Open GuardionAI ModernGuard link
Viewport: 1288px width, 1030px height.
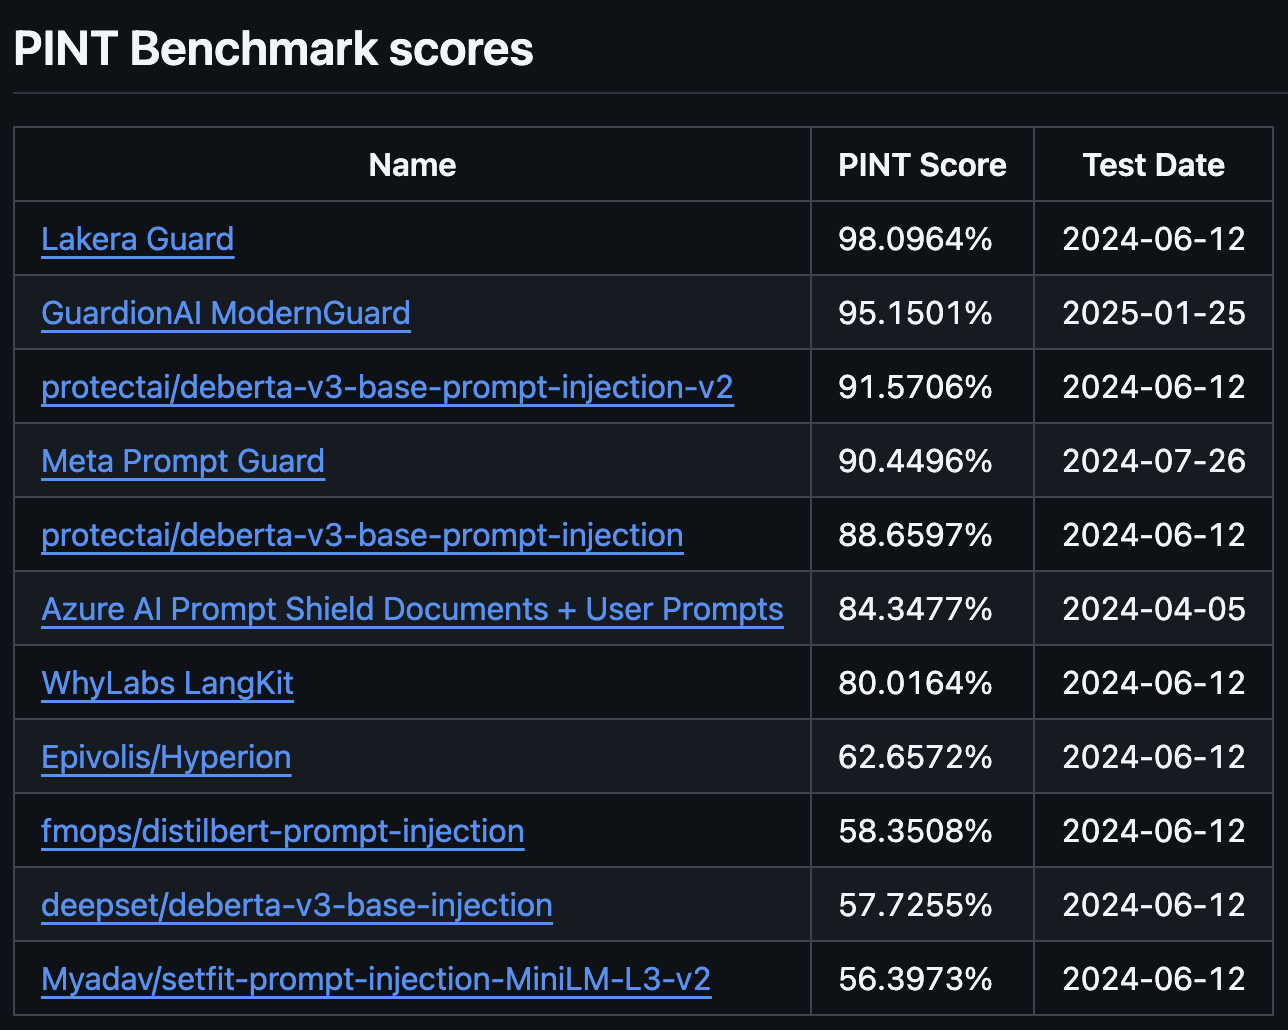[226, 313]
